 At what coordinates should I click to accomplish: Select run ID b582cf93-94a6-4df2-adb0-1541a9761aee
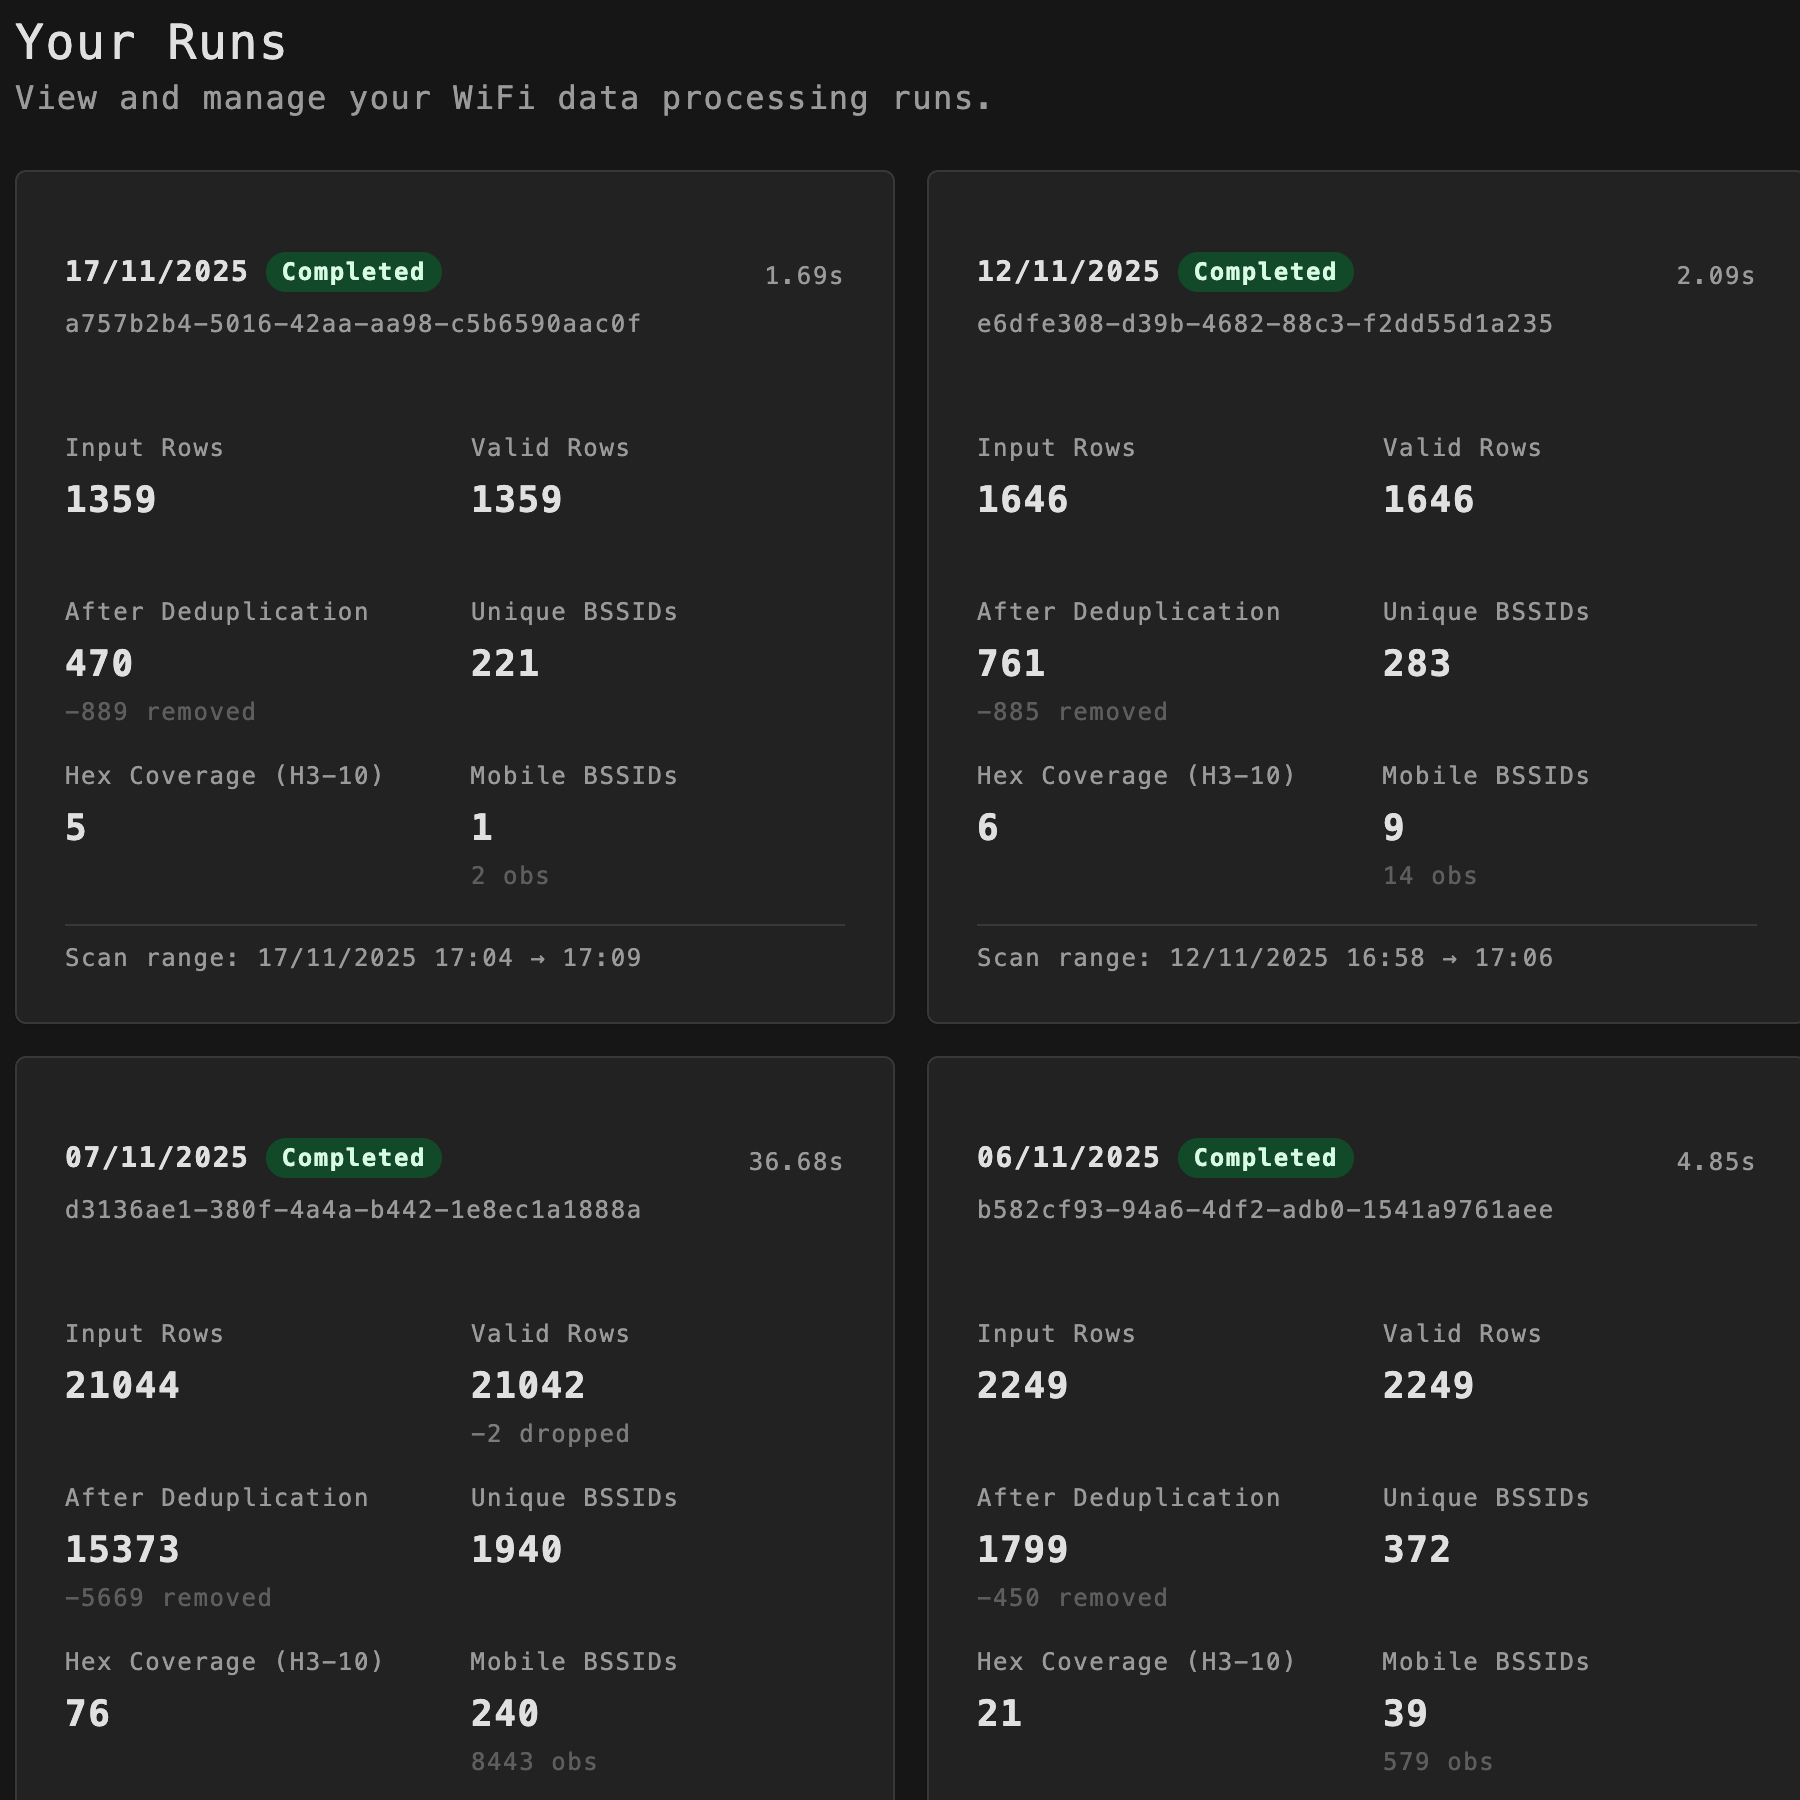point(1264,1210)
